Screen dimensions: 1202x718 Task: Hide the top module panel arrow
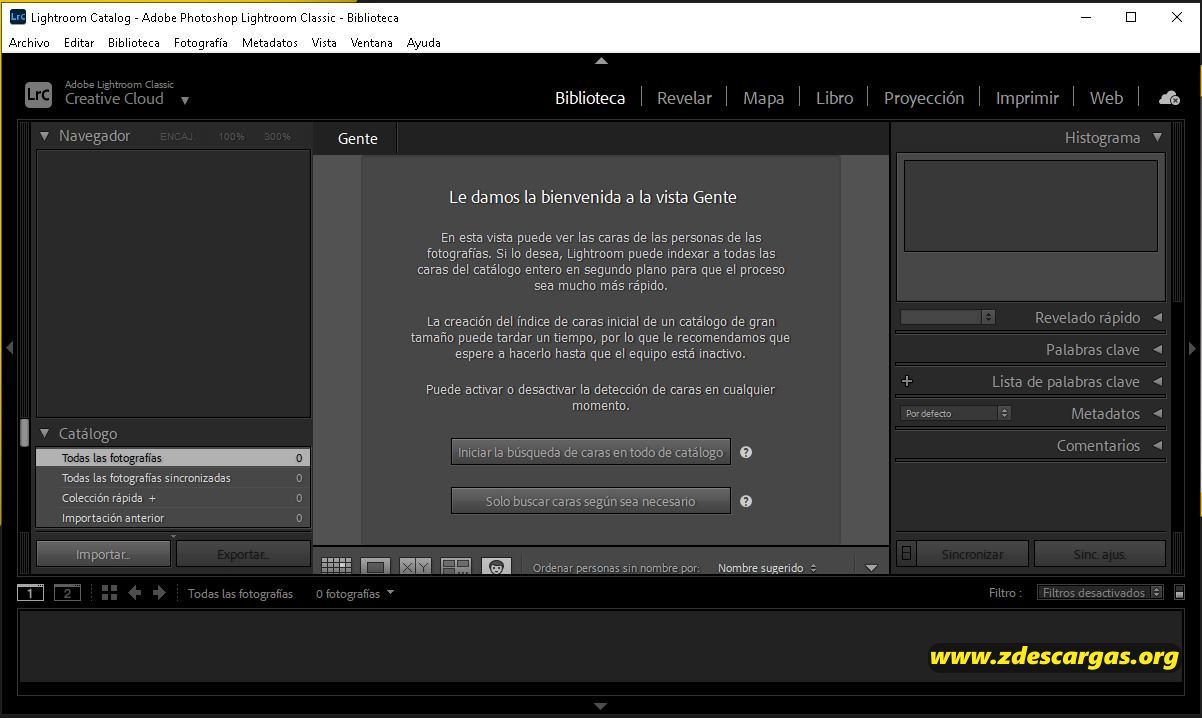601,61
